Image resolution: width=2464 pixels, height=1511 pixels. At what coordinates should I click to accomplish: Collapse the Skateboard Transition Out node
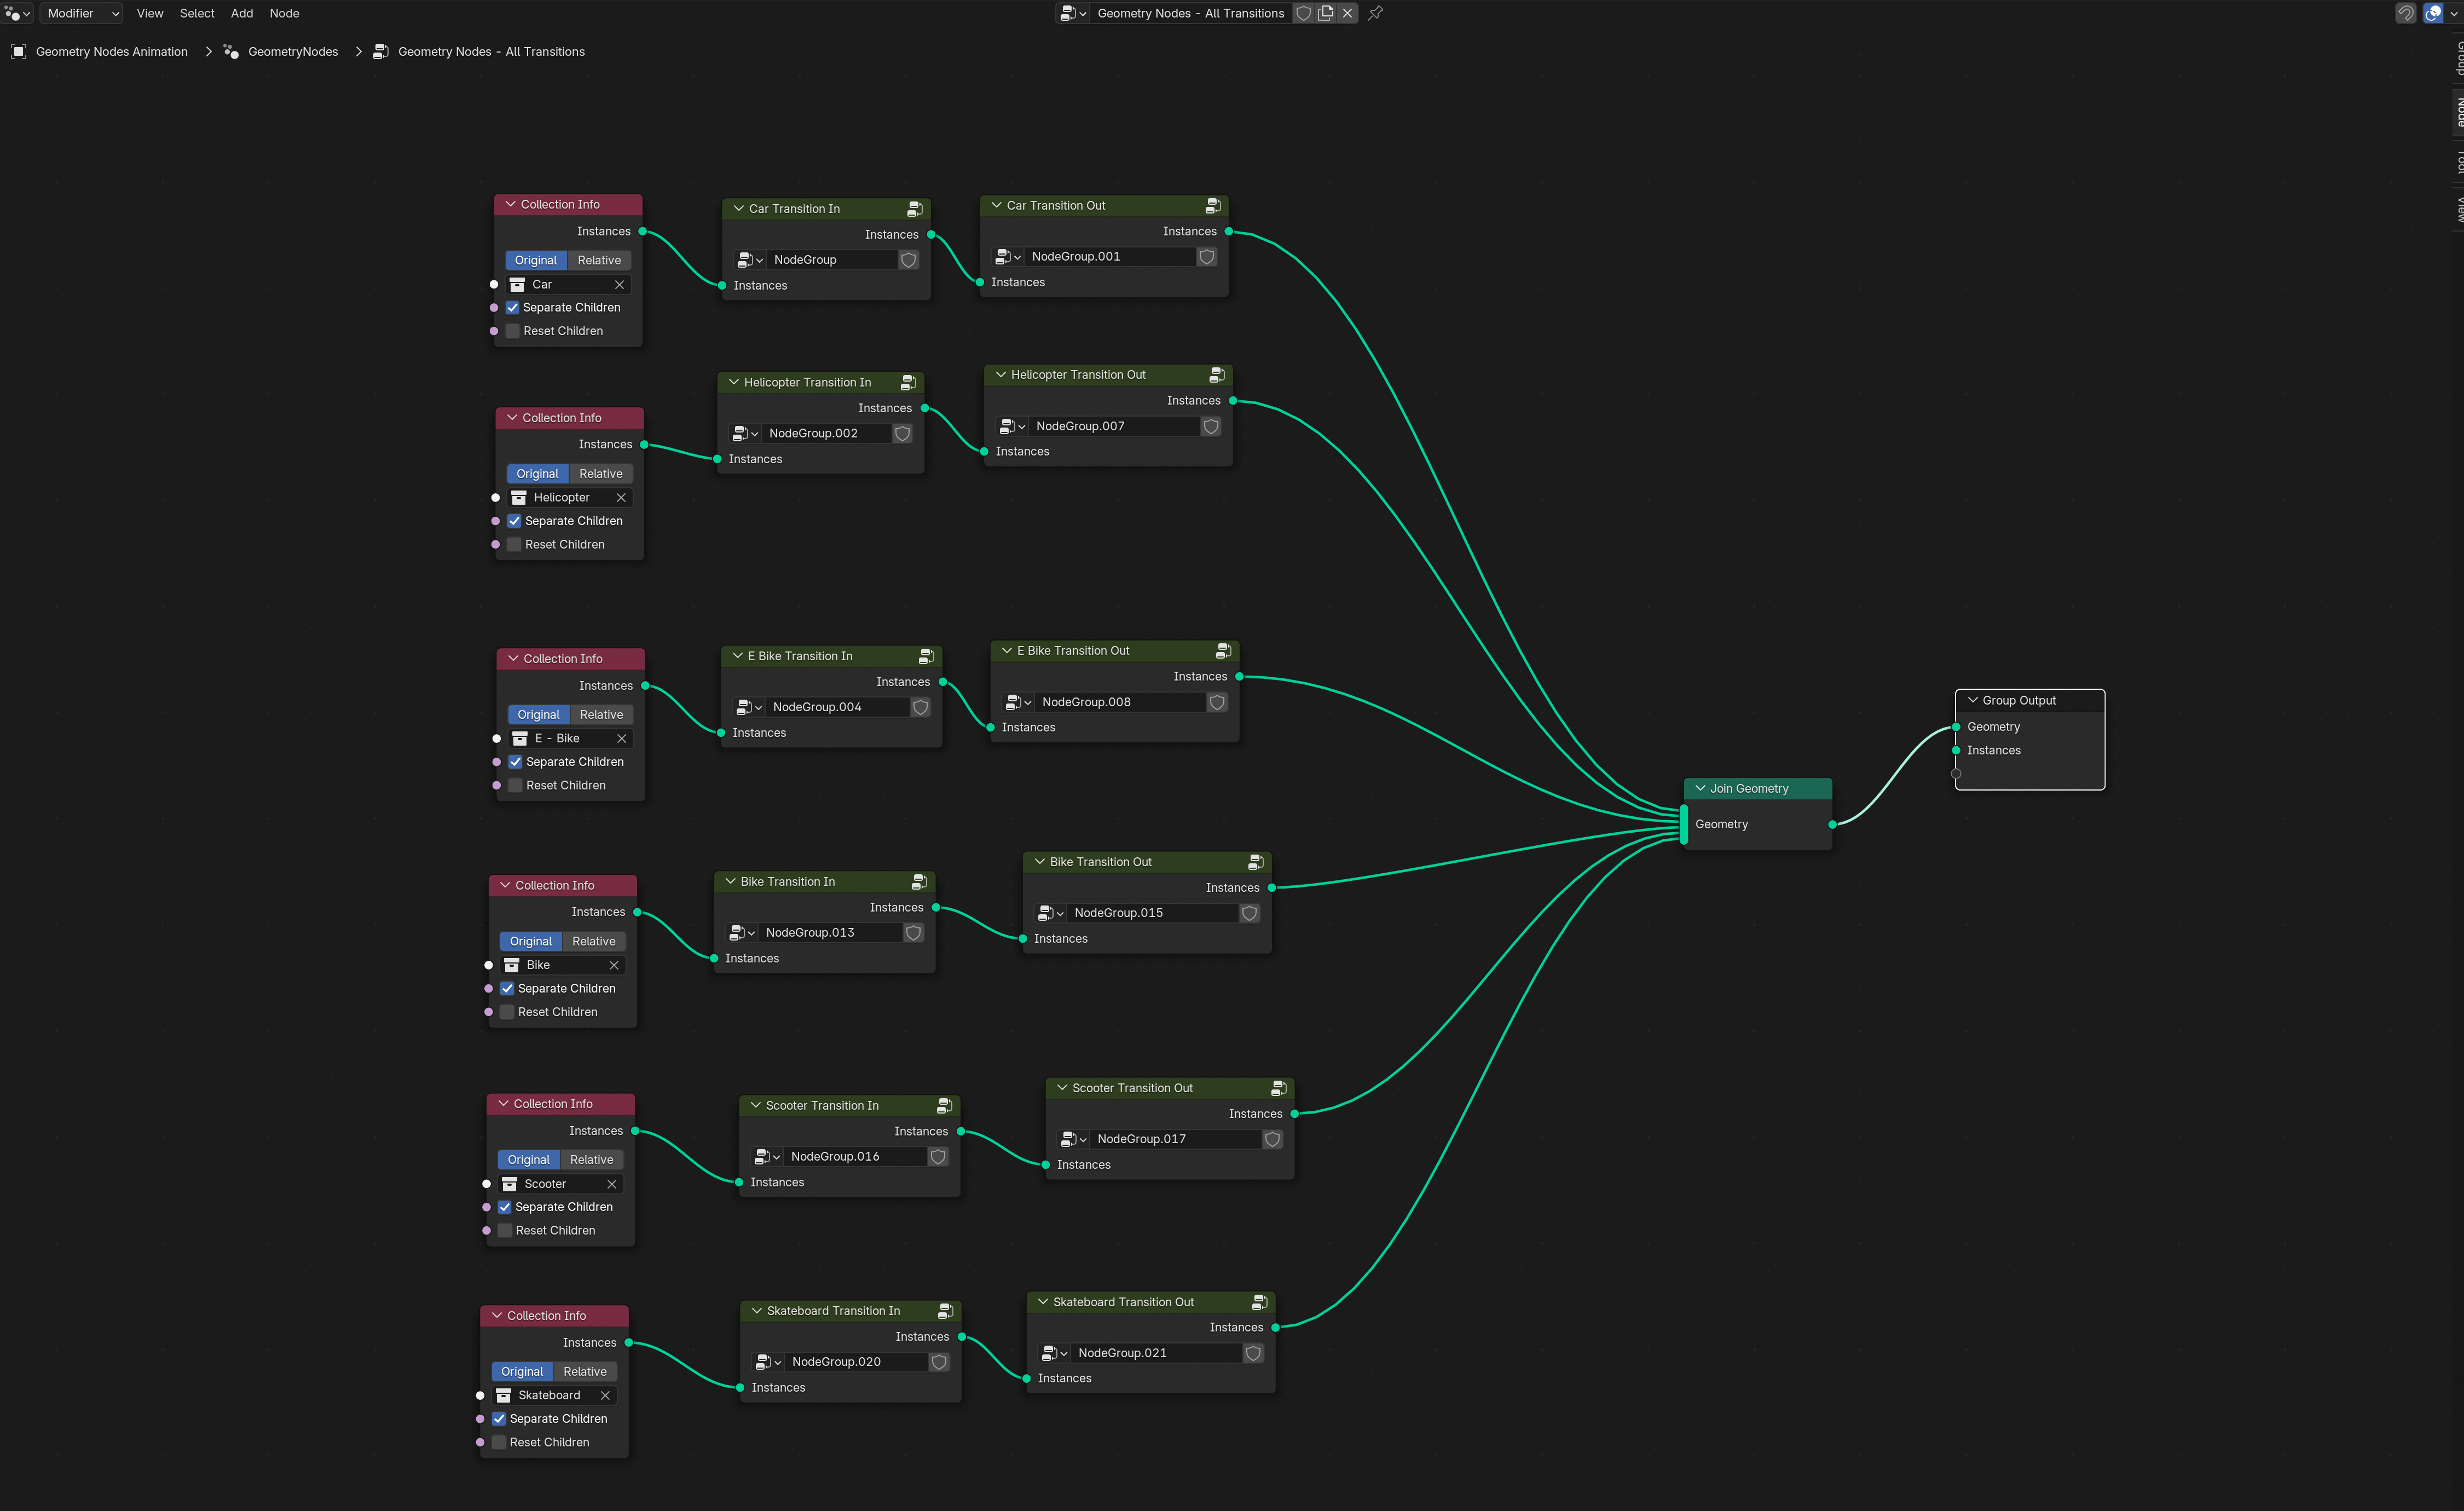point(1043,1302)
